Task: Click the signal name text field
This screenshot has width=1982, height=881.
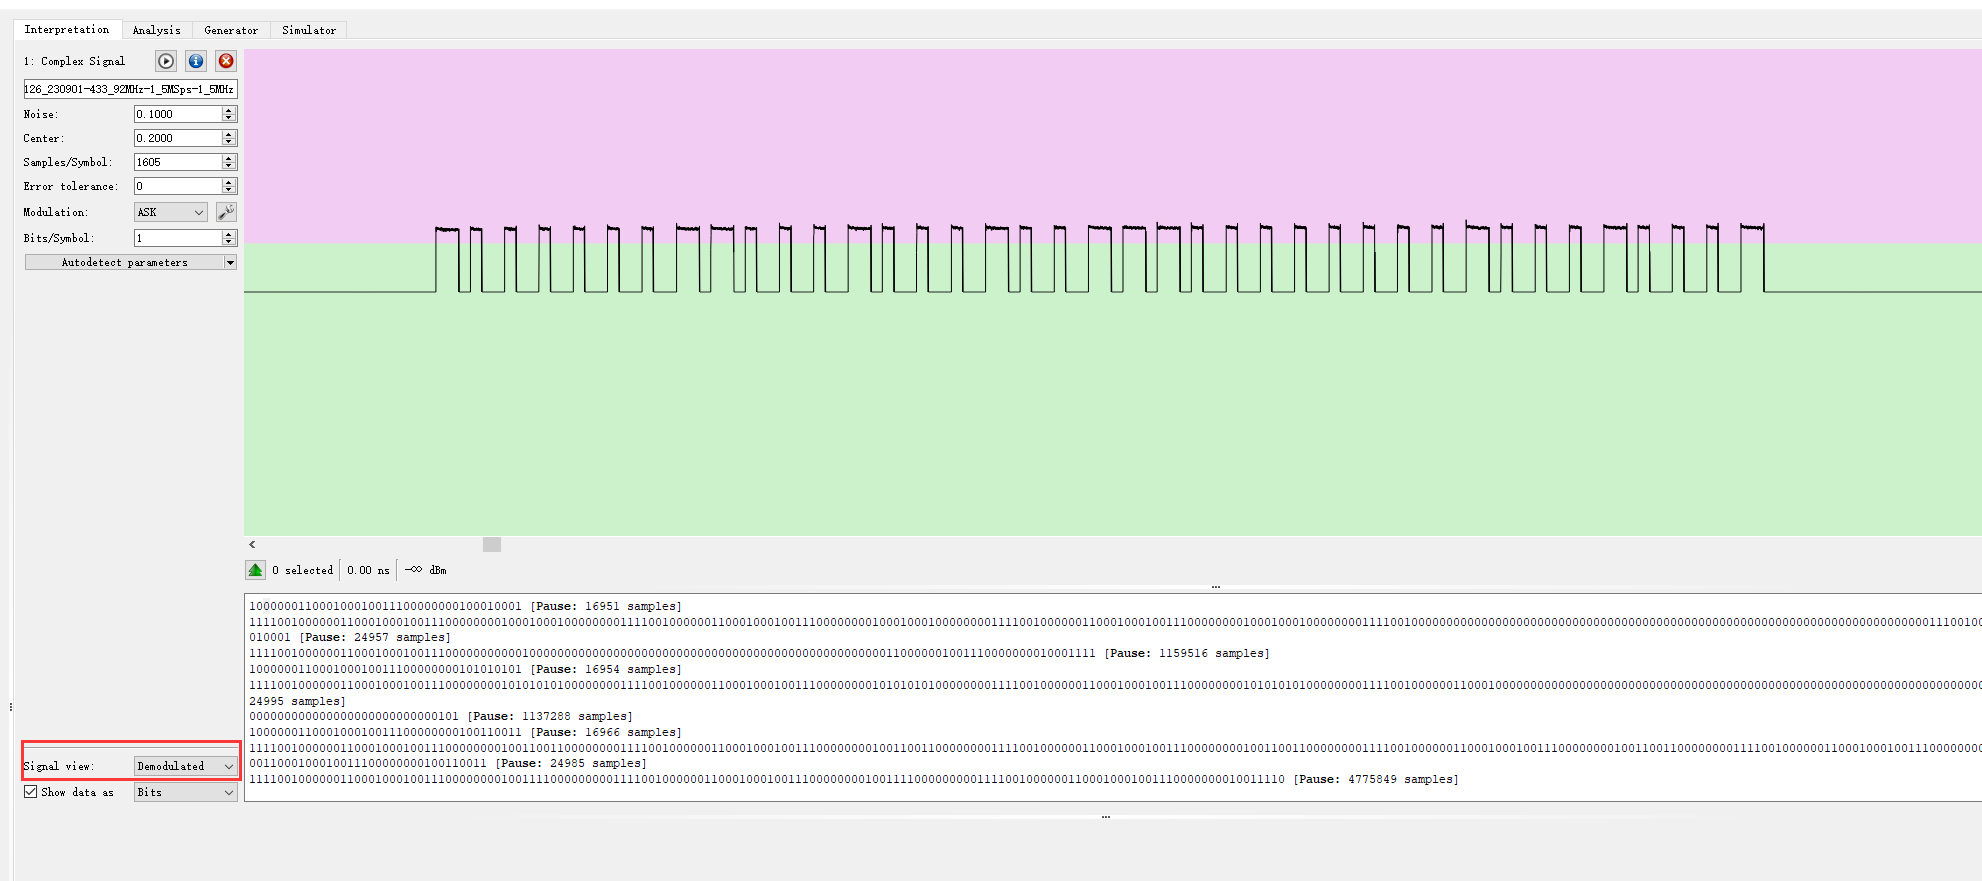Action: coord(130,89)
